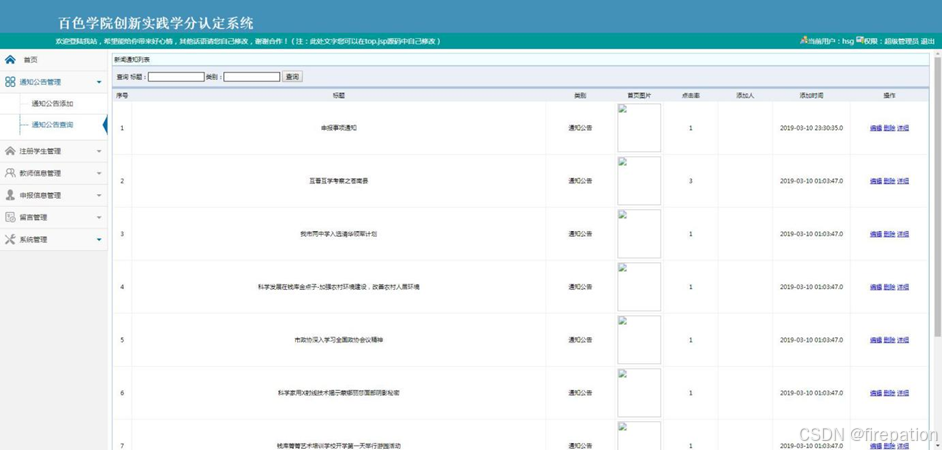Expand the 留言管理 menu arrow
Image resolution: width=942 pixels, height=450 pixels.
click(99, 217)
